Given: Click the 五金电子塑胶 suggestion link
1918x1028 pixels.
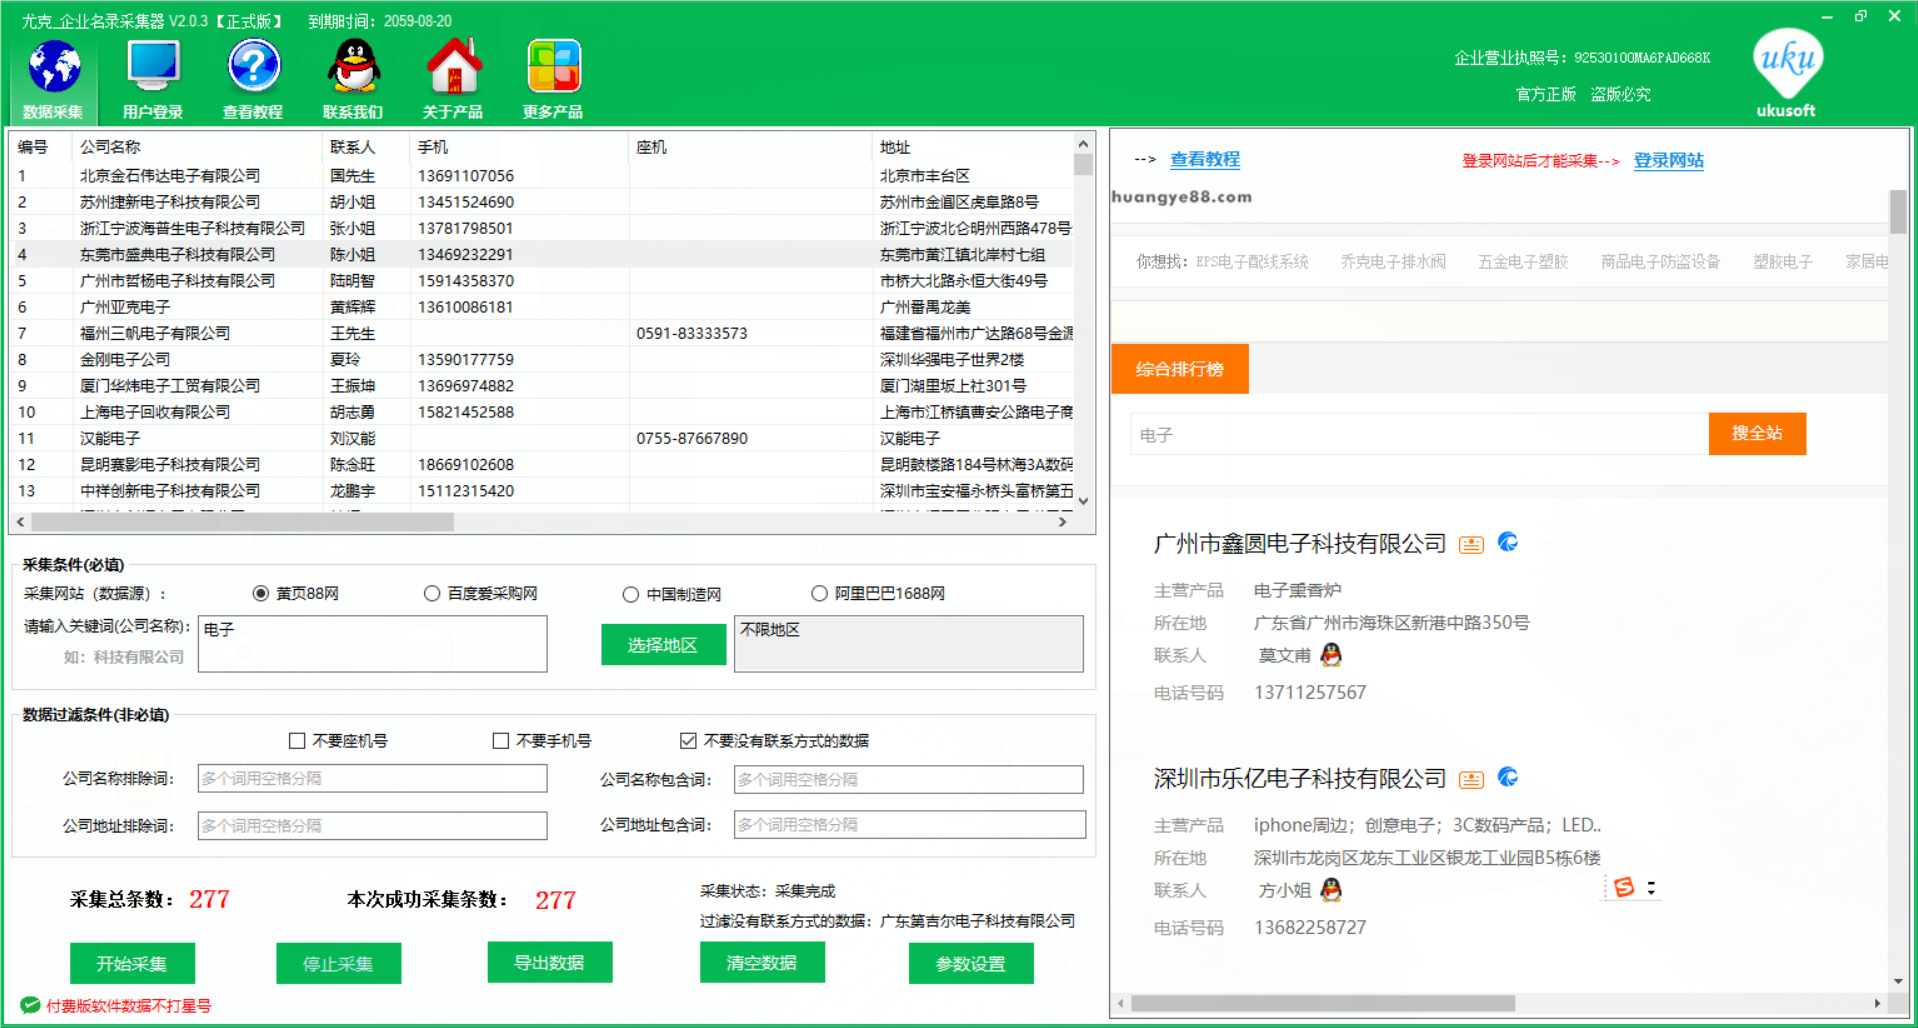Looking at the screenshot, I should (1523, 262).
